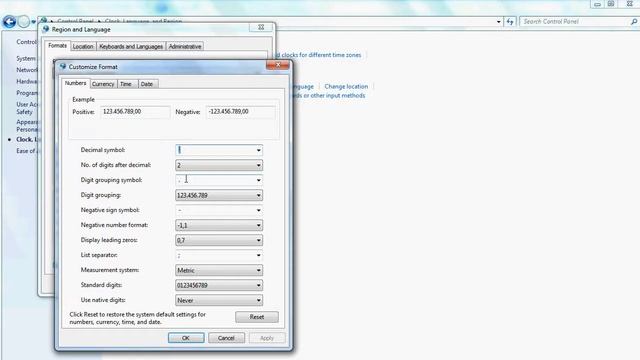Expand the Negative sign symbol dropdown
Viewport: 640px width, 360px height.
click(x=258, y=210)
